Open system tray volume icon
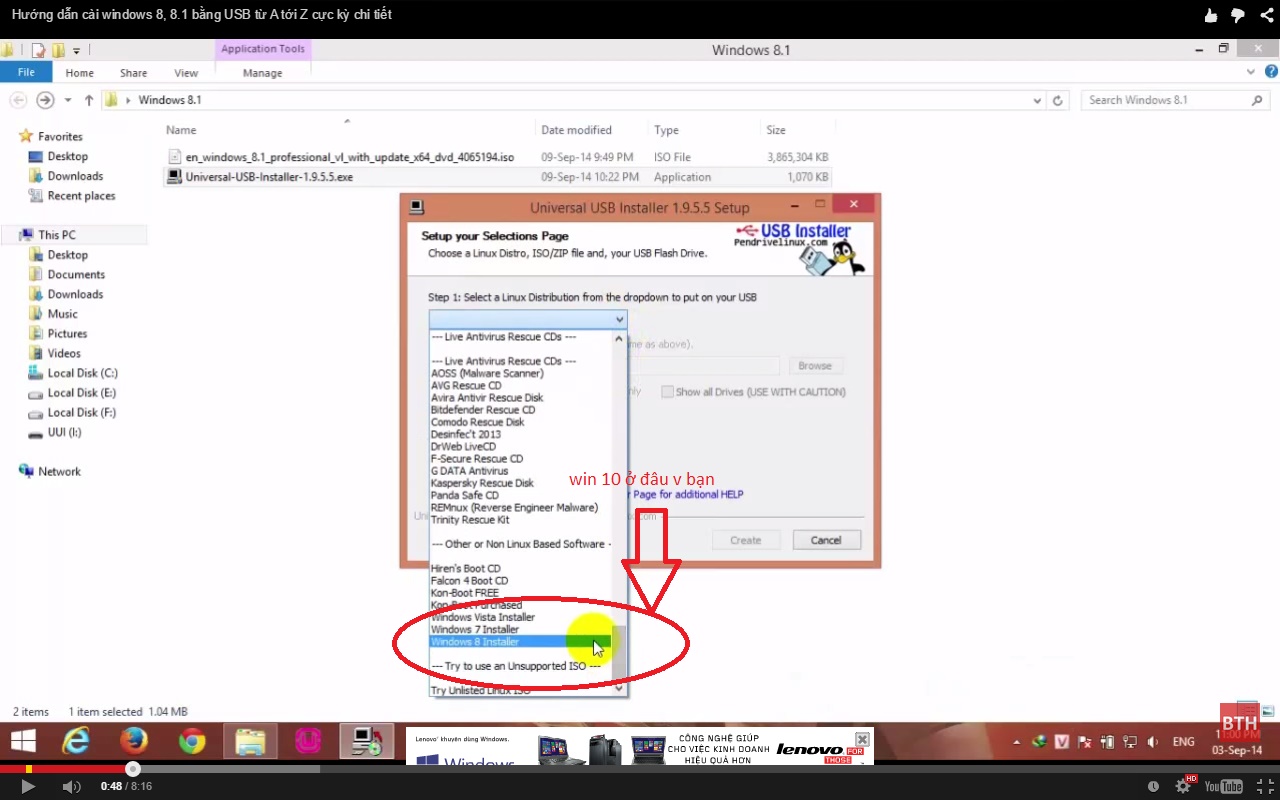 (1154, 742)
